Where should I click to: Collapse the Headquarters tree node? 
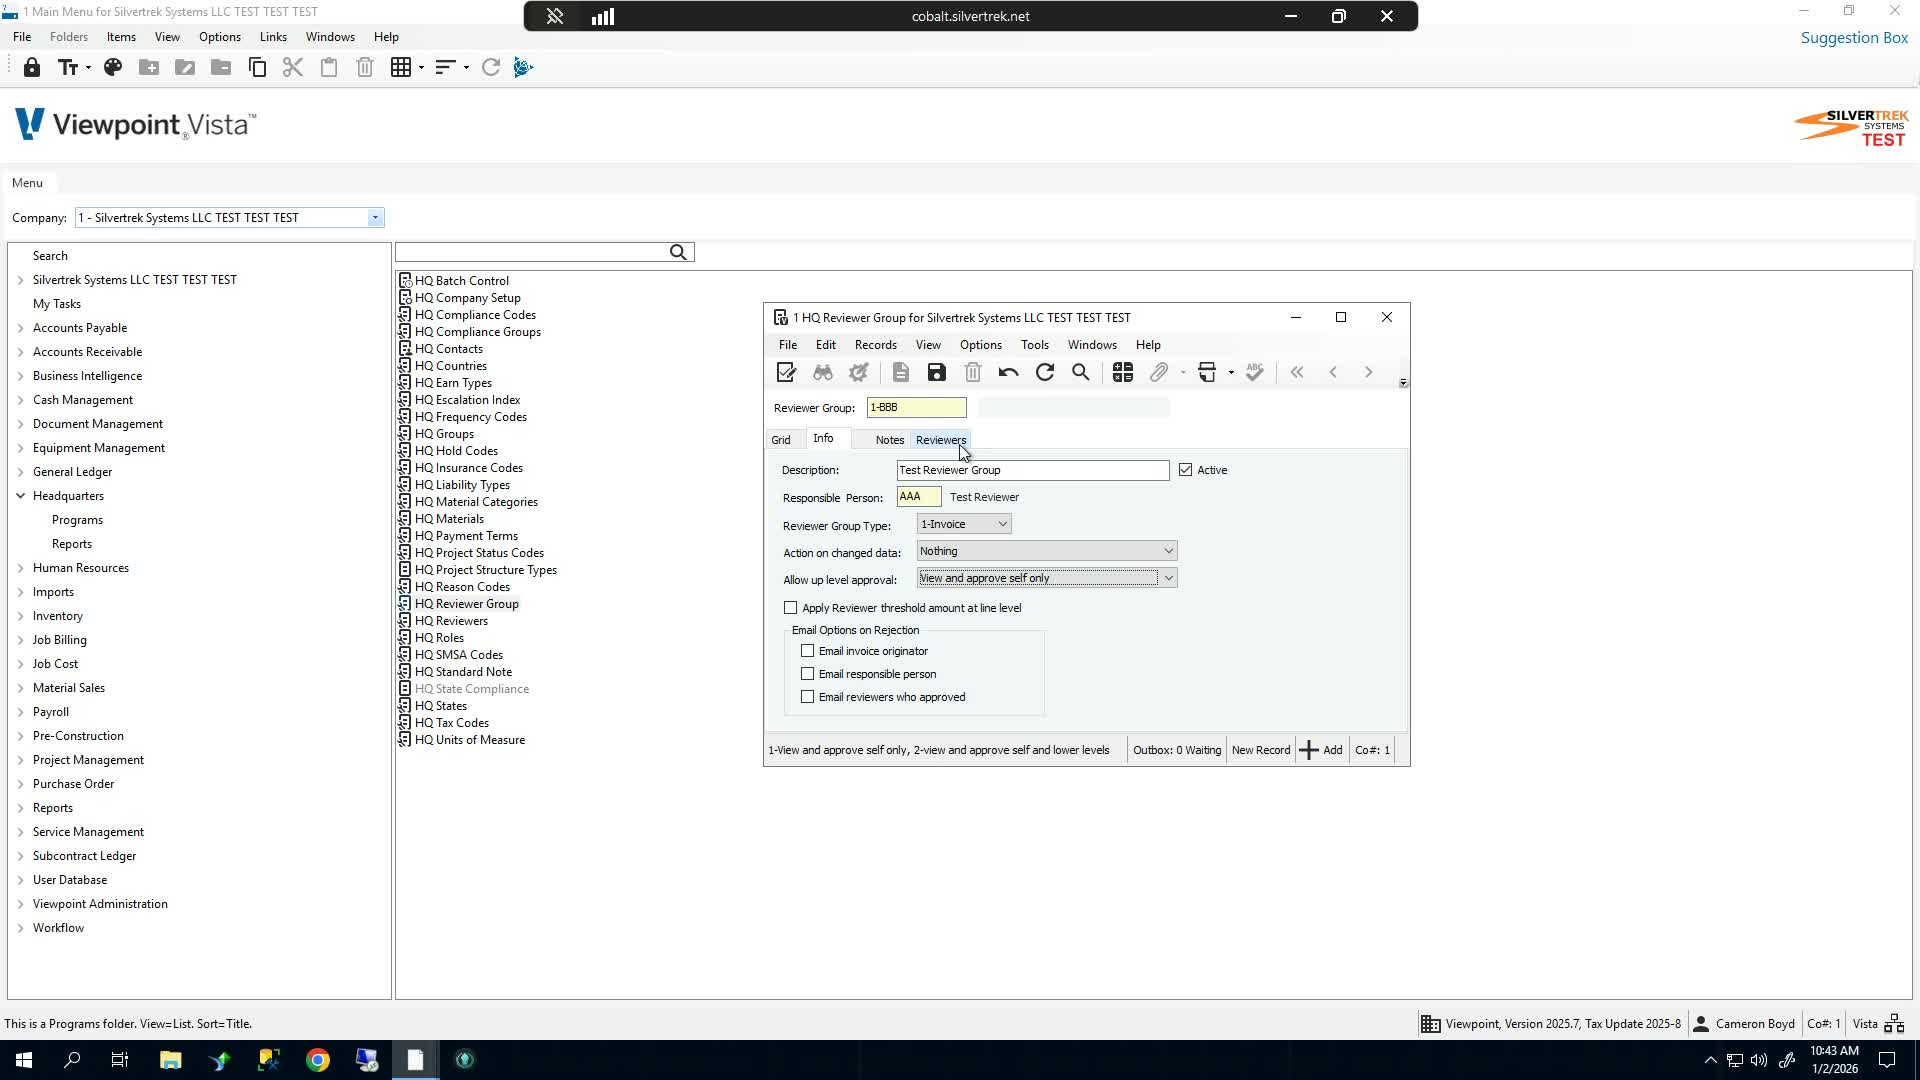(20, 496)
